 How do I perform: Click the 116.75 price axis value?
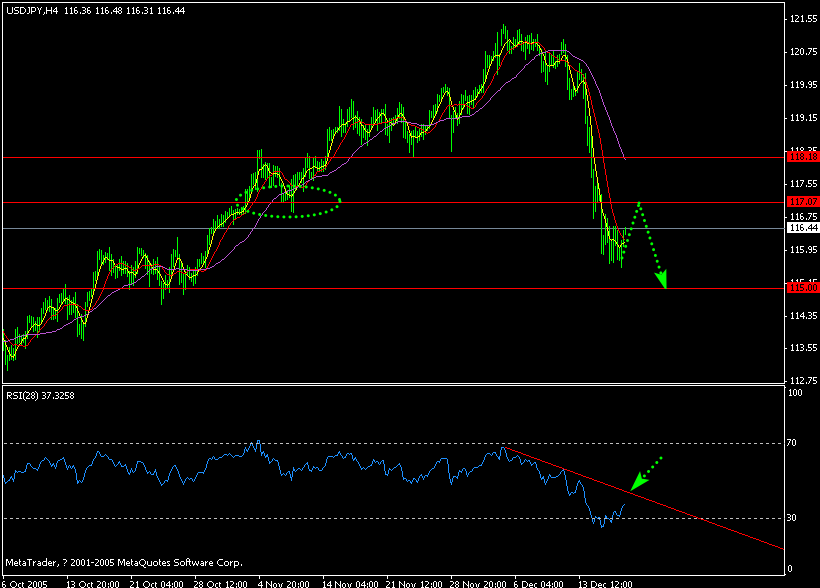click(x=803, y=217)
